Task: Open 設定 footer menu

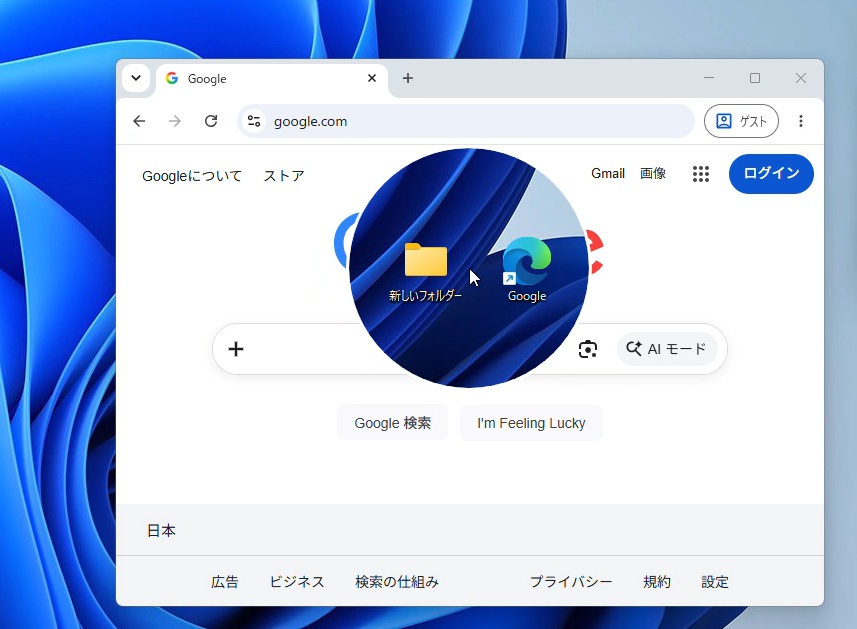Action: (x=715, y=582)
